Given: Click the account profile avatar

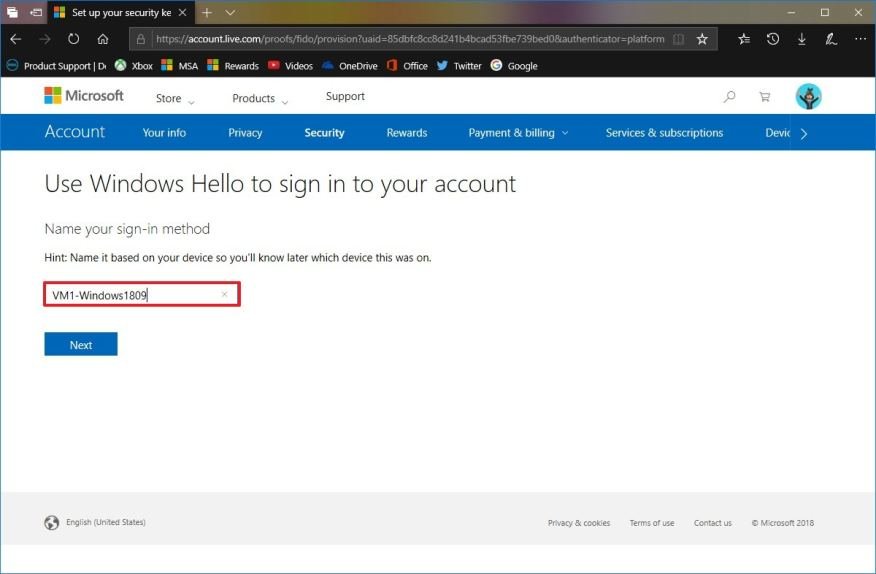Looking at the screenshot, I should point(808,97).
